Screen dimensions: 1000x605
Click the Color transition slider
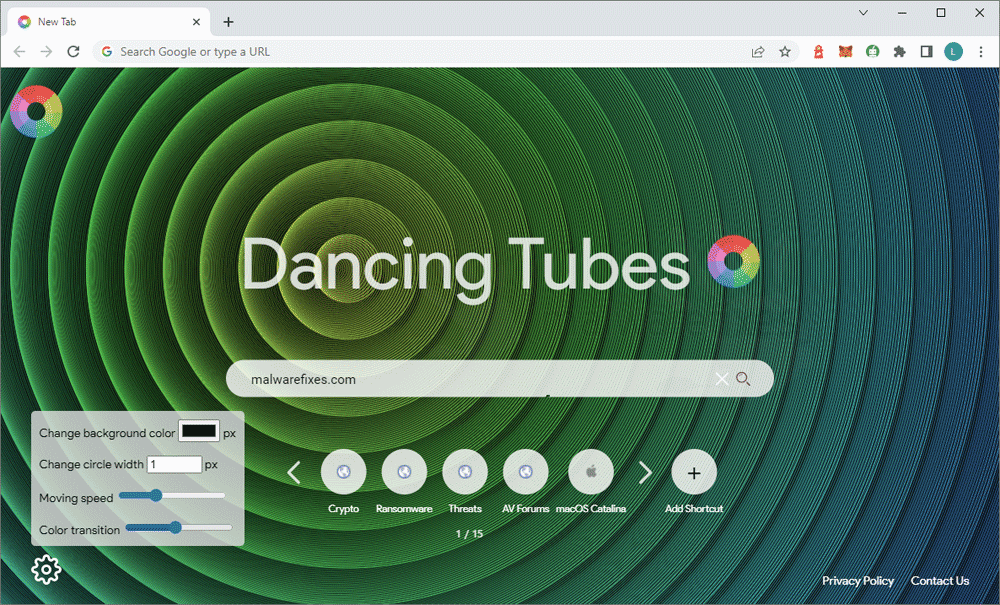[x=179, y=527]
